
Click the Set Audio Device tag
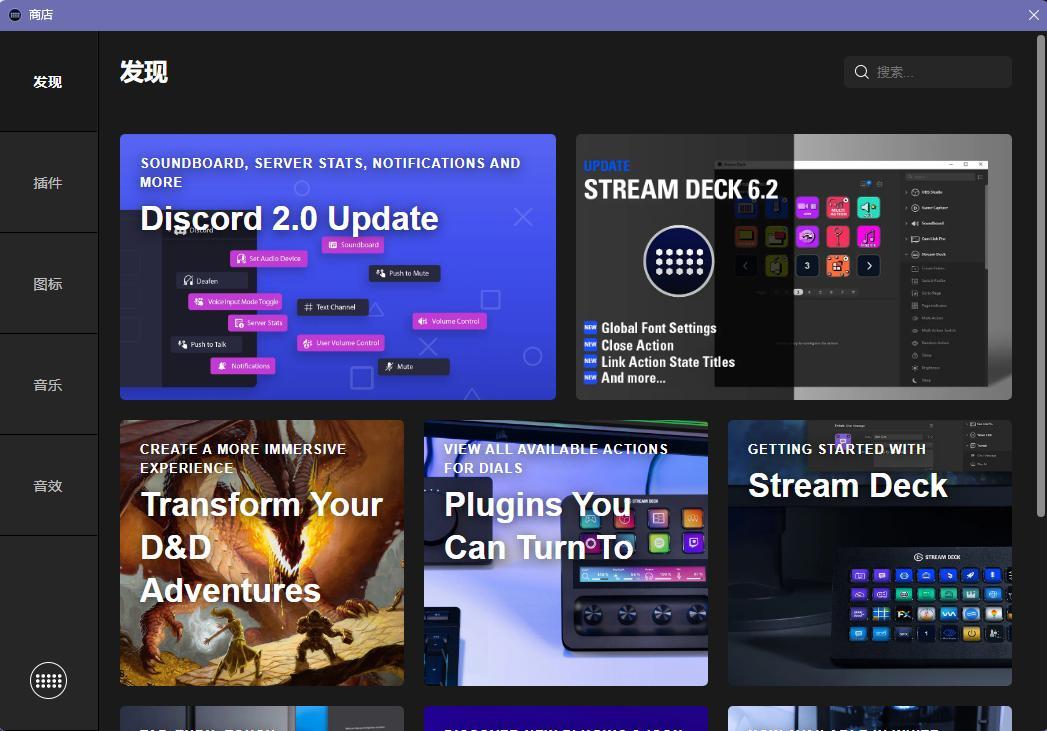click(x=268, y=258)
